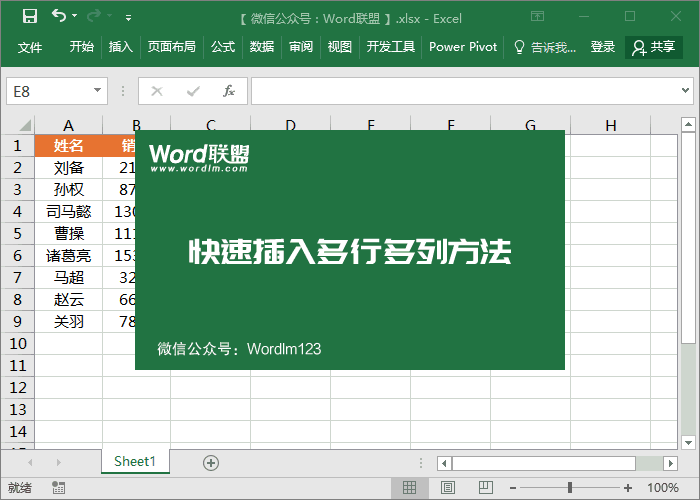
Task: Click the 共享 share button
Action: (653, 47)
